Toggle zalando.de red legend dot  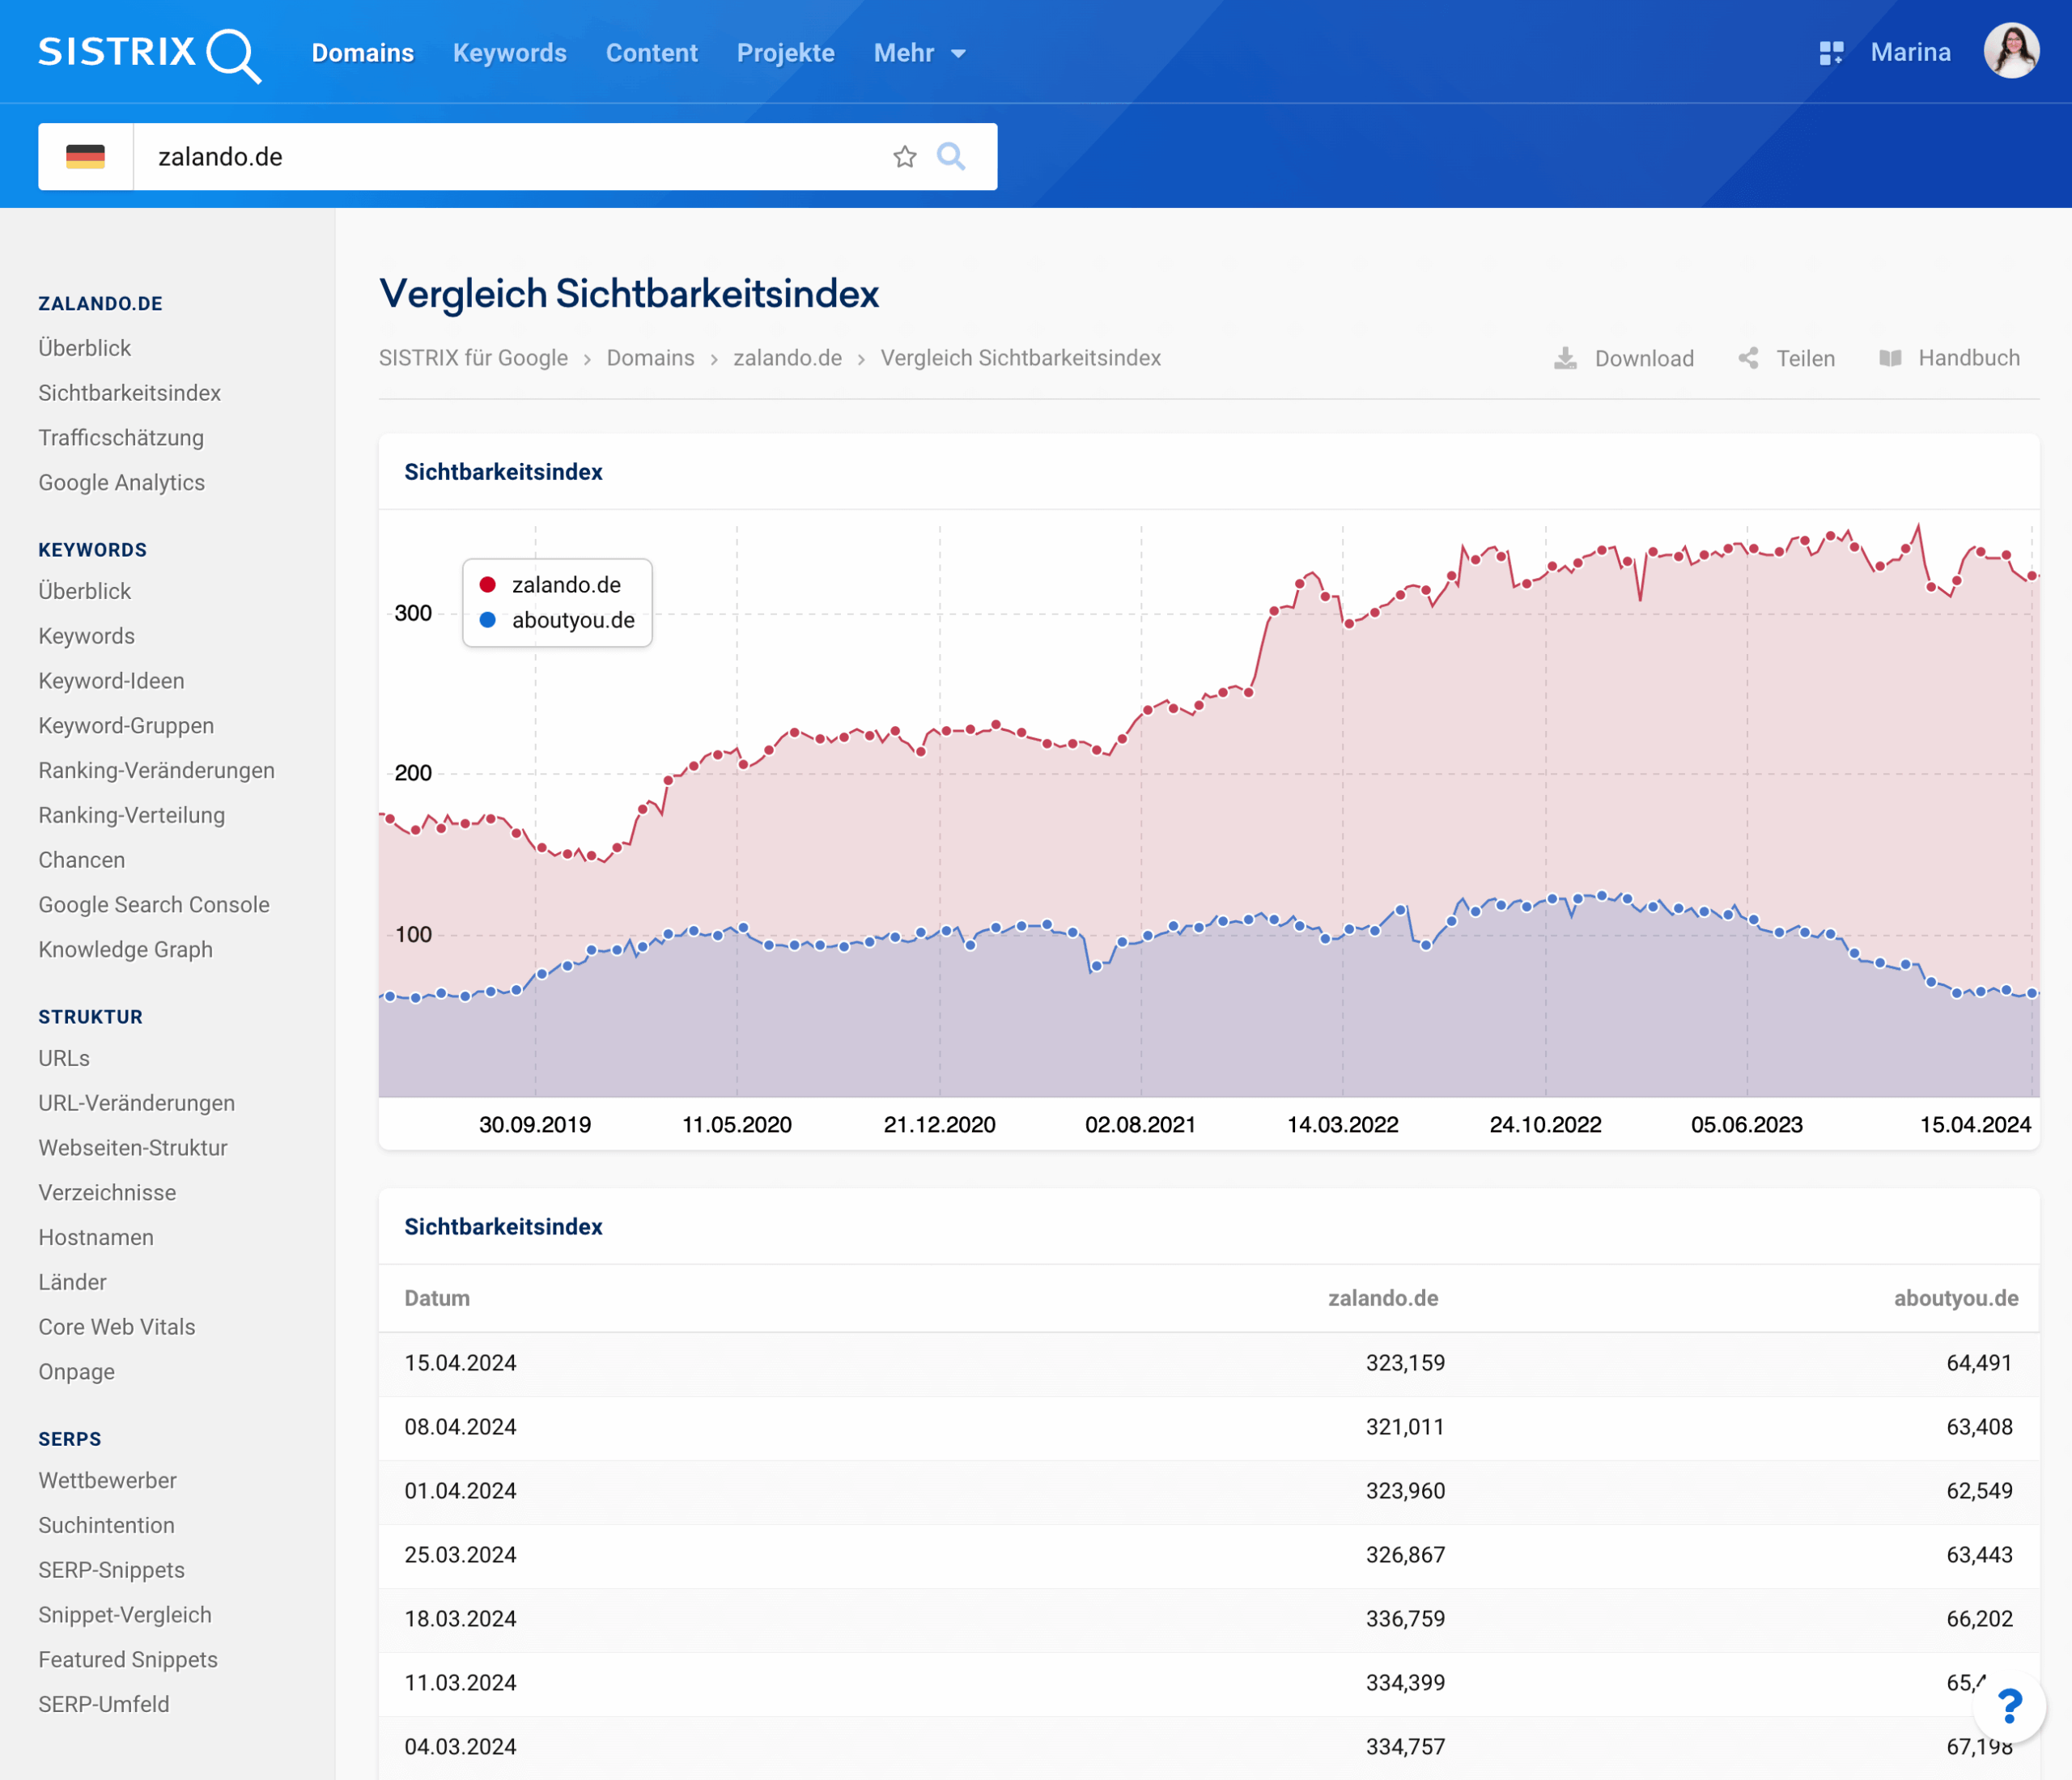point(488,585)
